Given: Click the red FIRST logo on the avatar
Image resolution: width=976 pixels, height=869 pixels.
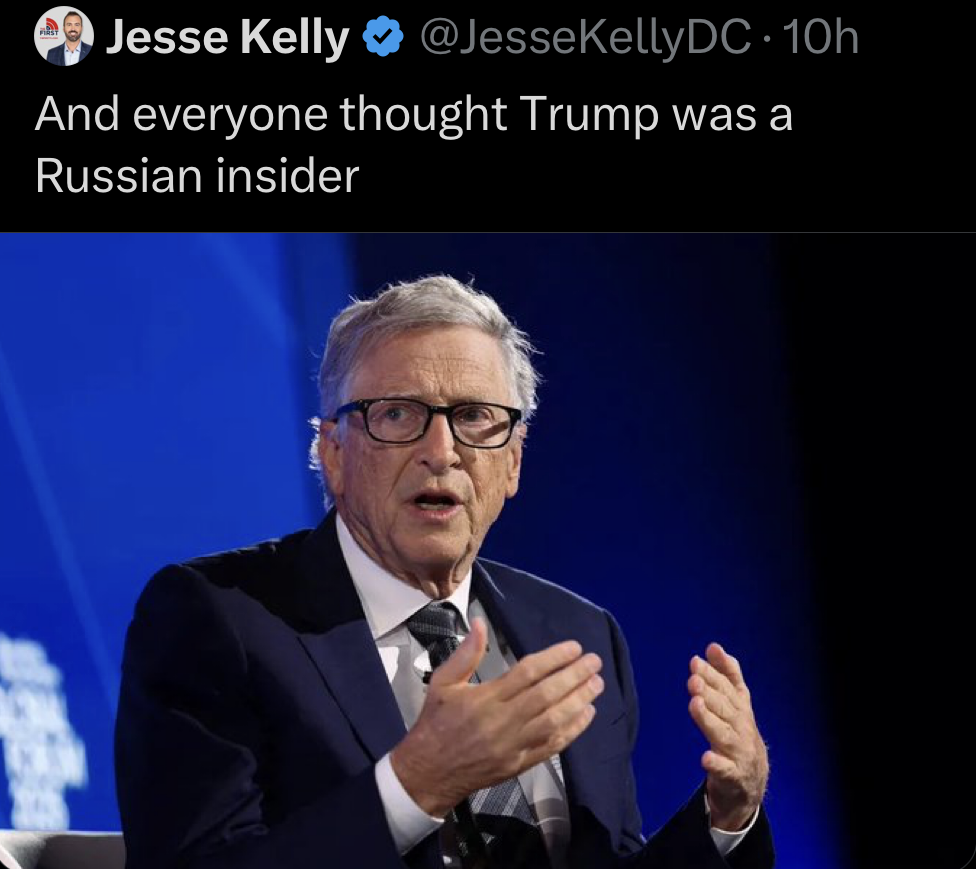Looking at the screenshot, I should [x=46, y=30].
